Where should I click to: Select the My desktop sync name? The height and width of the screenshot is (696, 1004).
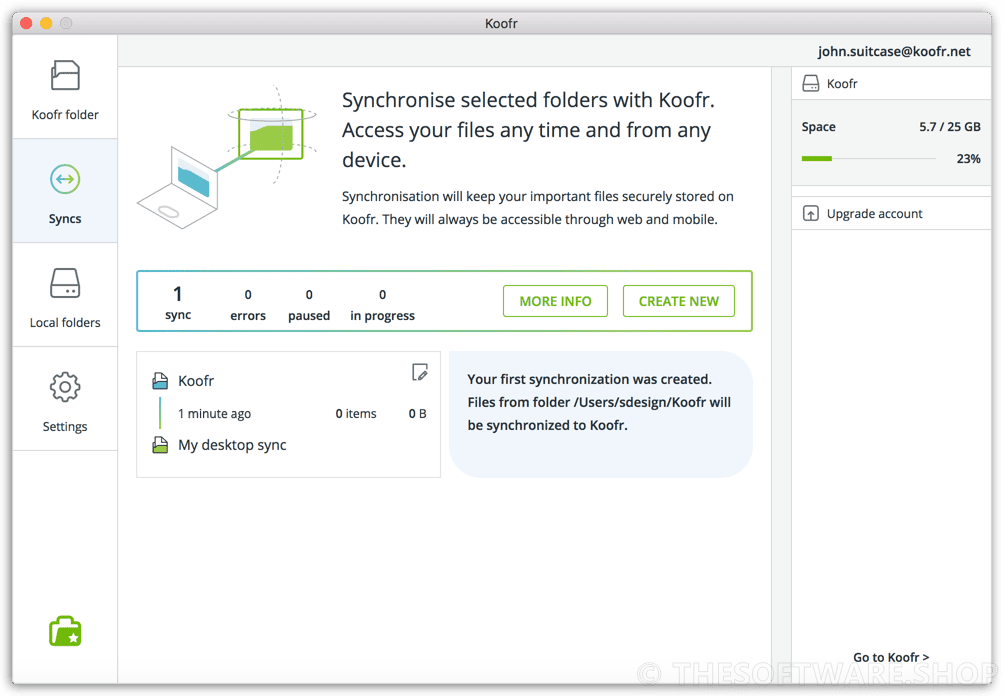pyautogui.click(x=232, y=445)
